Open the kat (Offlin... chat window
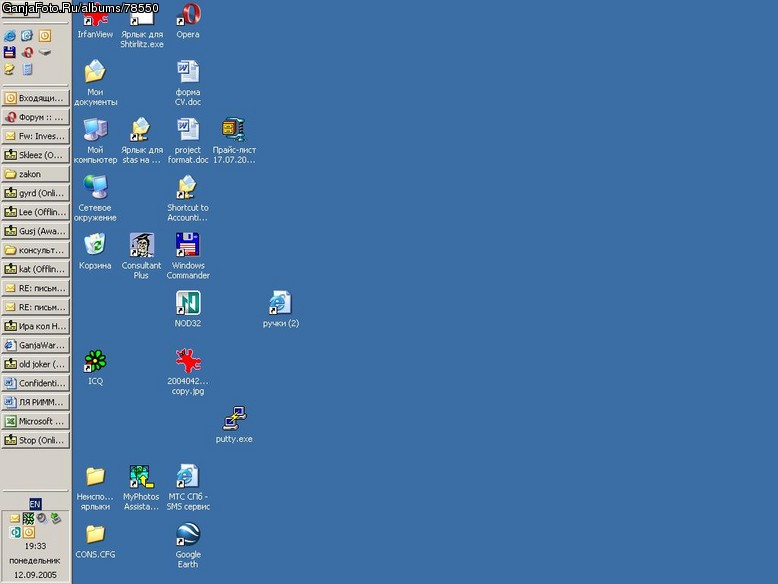The height and width of the screenshot is (584, 778). click(36, 269)
